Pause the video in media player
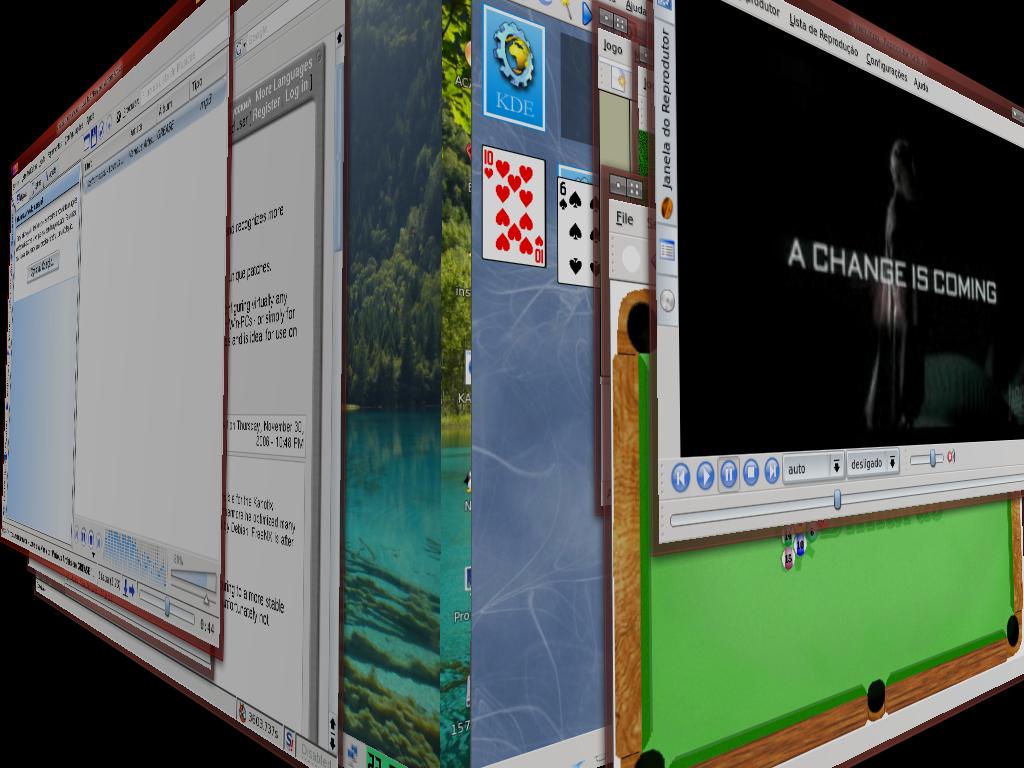The height and width of the screenshot is (768, 1024). 729,473
